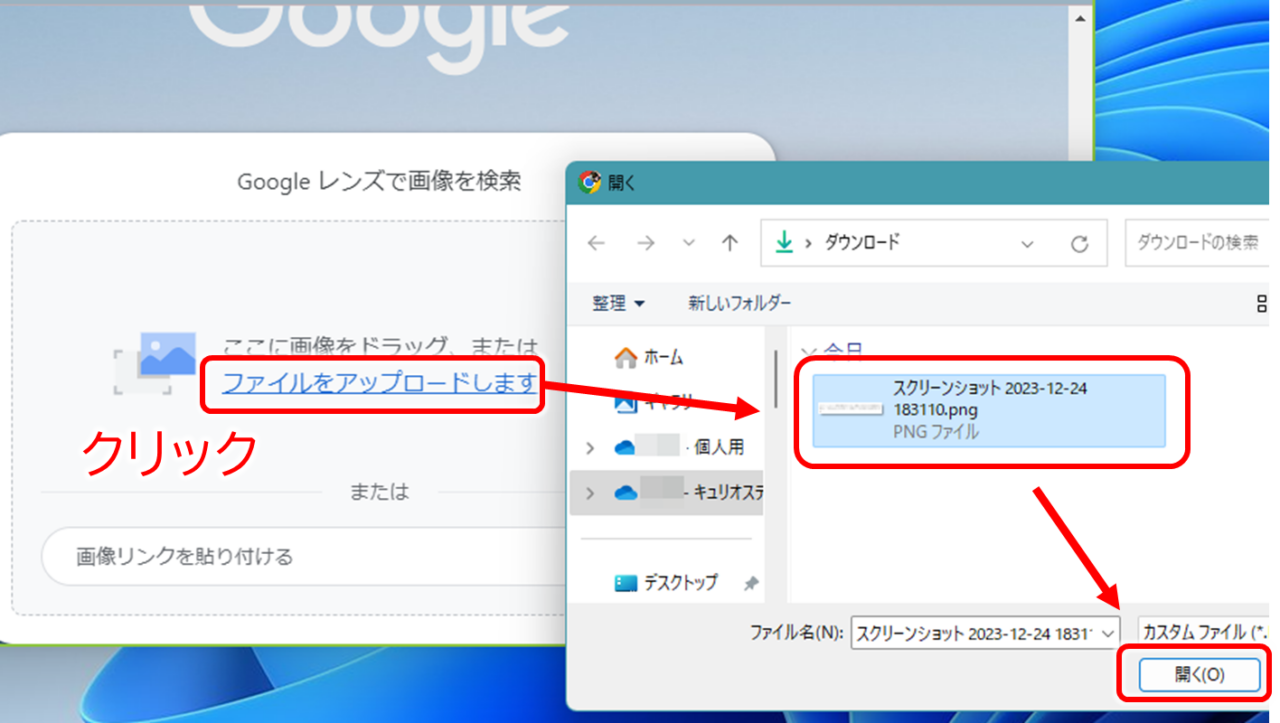Collapse the 今日 group chevron

tap(810, 352)
